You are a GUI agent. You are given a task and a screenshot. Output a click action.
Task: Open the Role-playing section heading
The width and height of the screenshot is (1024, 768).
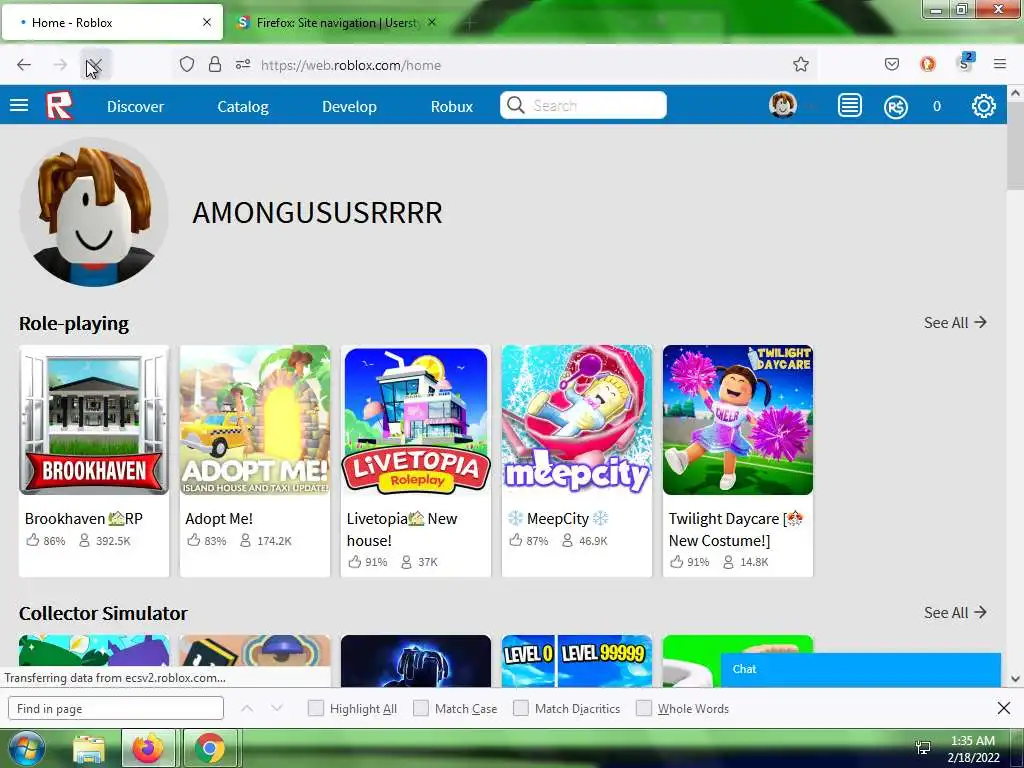tap(74, 323)
